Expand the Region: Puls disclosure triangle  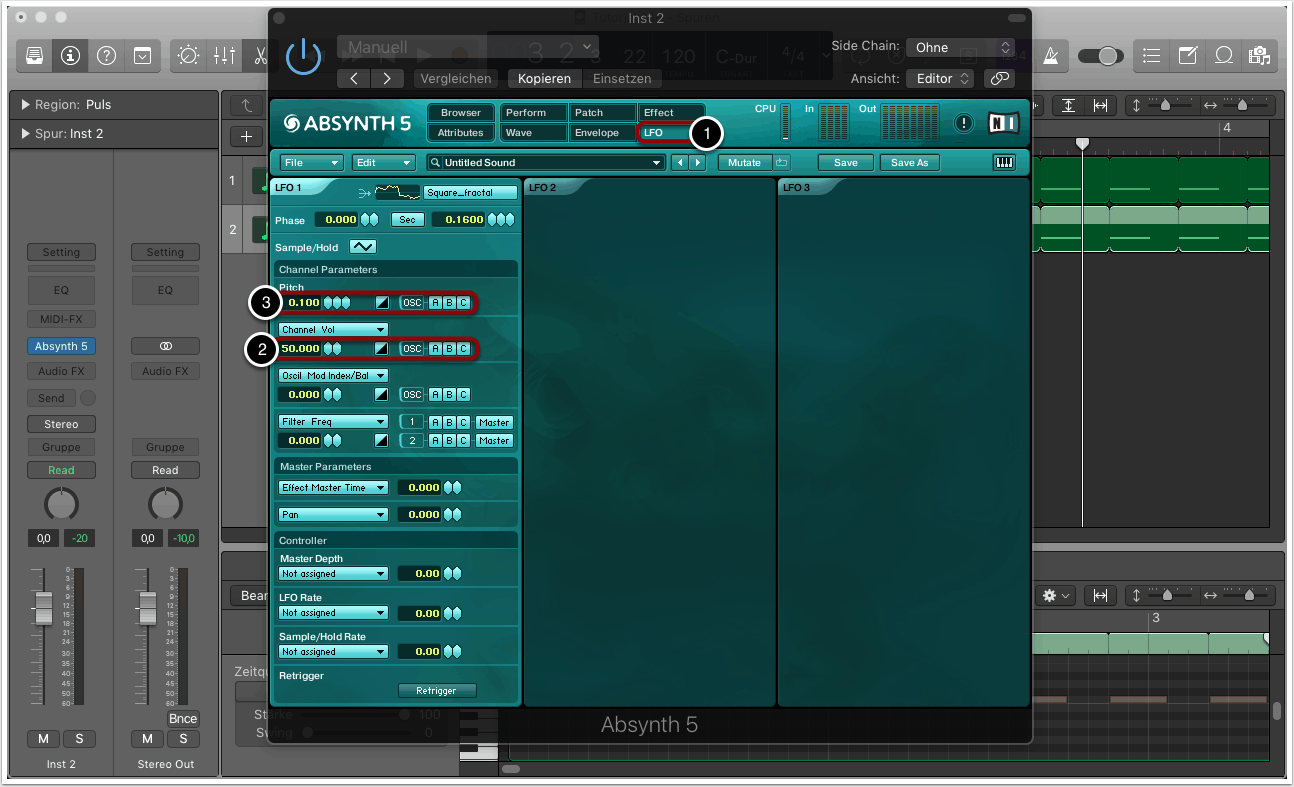click(x=25, y=105)
